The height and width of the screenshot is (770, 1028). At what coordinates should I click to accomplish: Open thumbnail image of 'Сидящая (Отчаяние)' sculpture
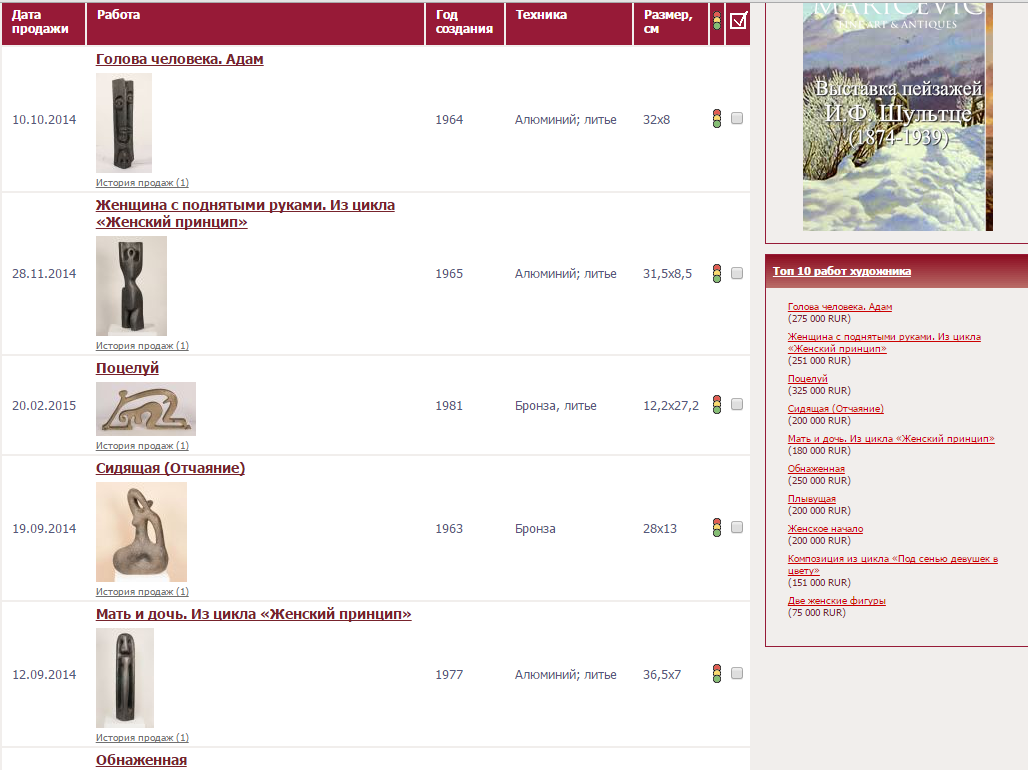click(141, 532)
